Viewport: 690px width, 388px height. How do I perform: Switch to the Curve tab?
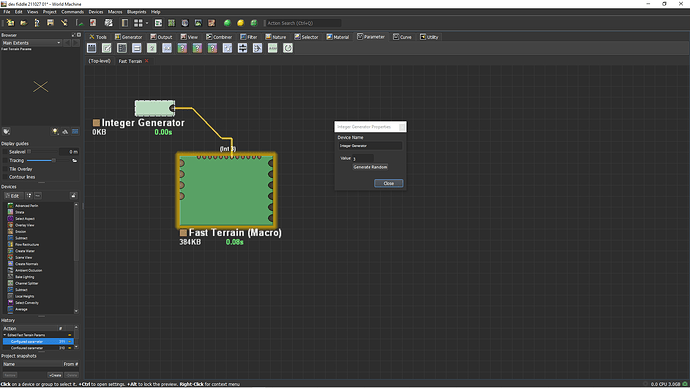[402, 37]
